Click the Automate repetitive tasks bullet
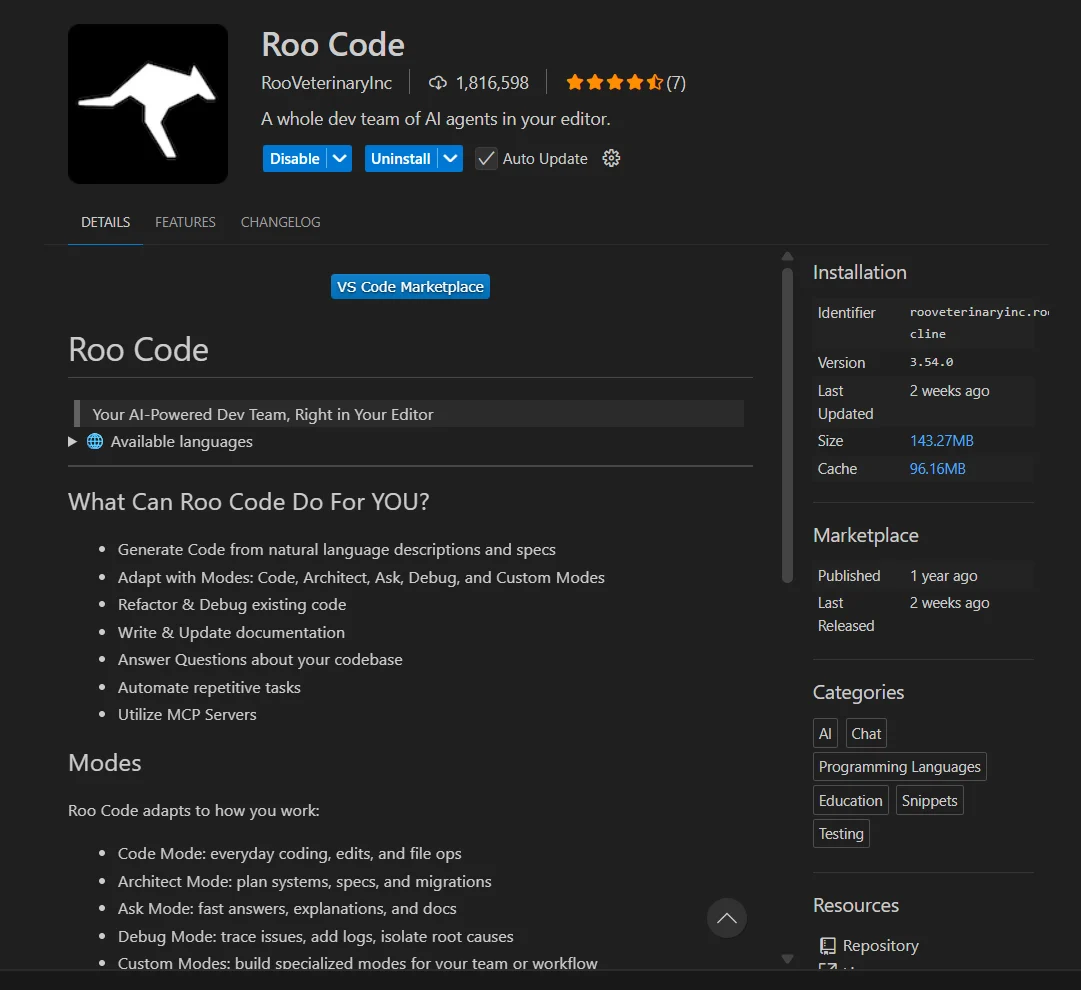The image size is (1081, 990). tap(209, 687)
